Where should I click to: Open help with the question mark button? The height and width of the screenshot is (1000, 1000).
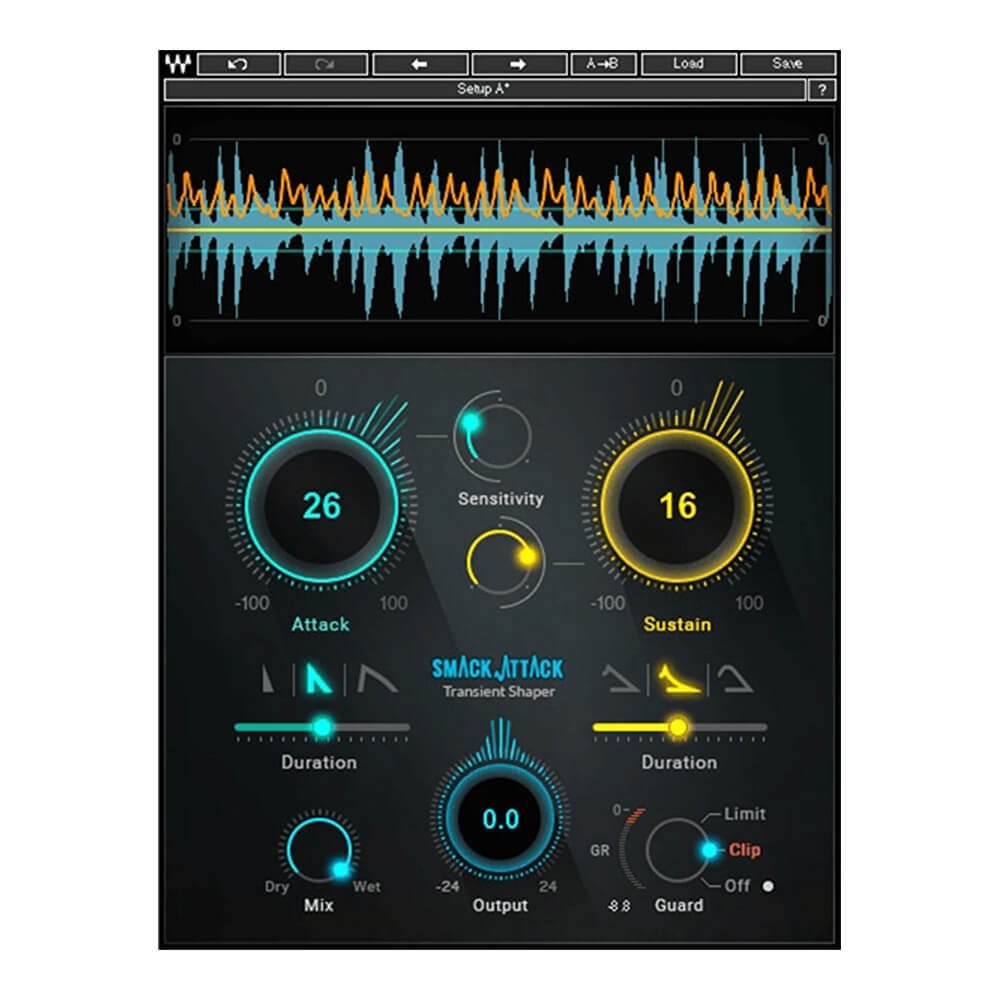point(822,90)
